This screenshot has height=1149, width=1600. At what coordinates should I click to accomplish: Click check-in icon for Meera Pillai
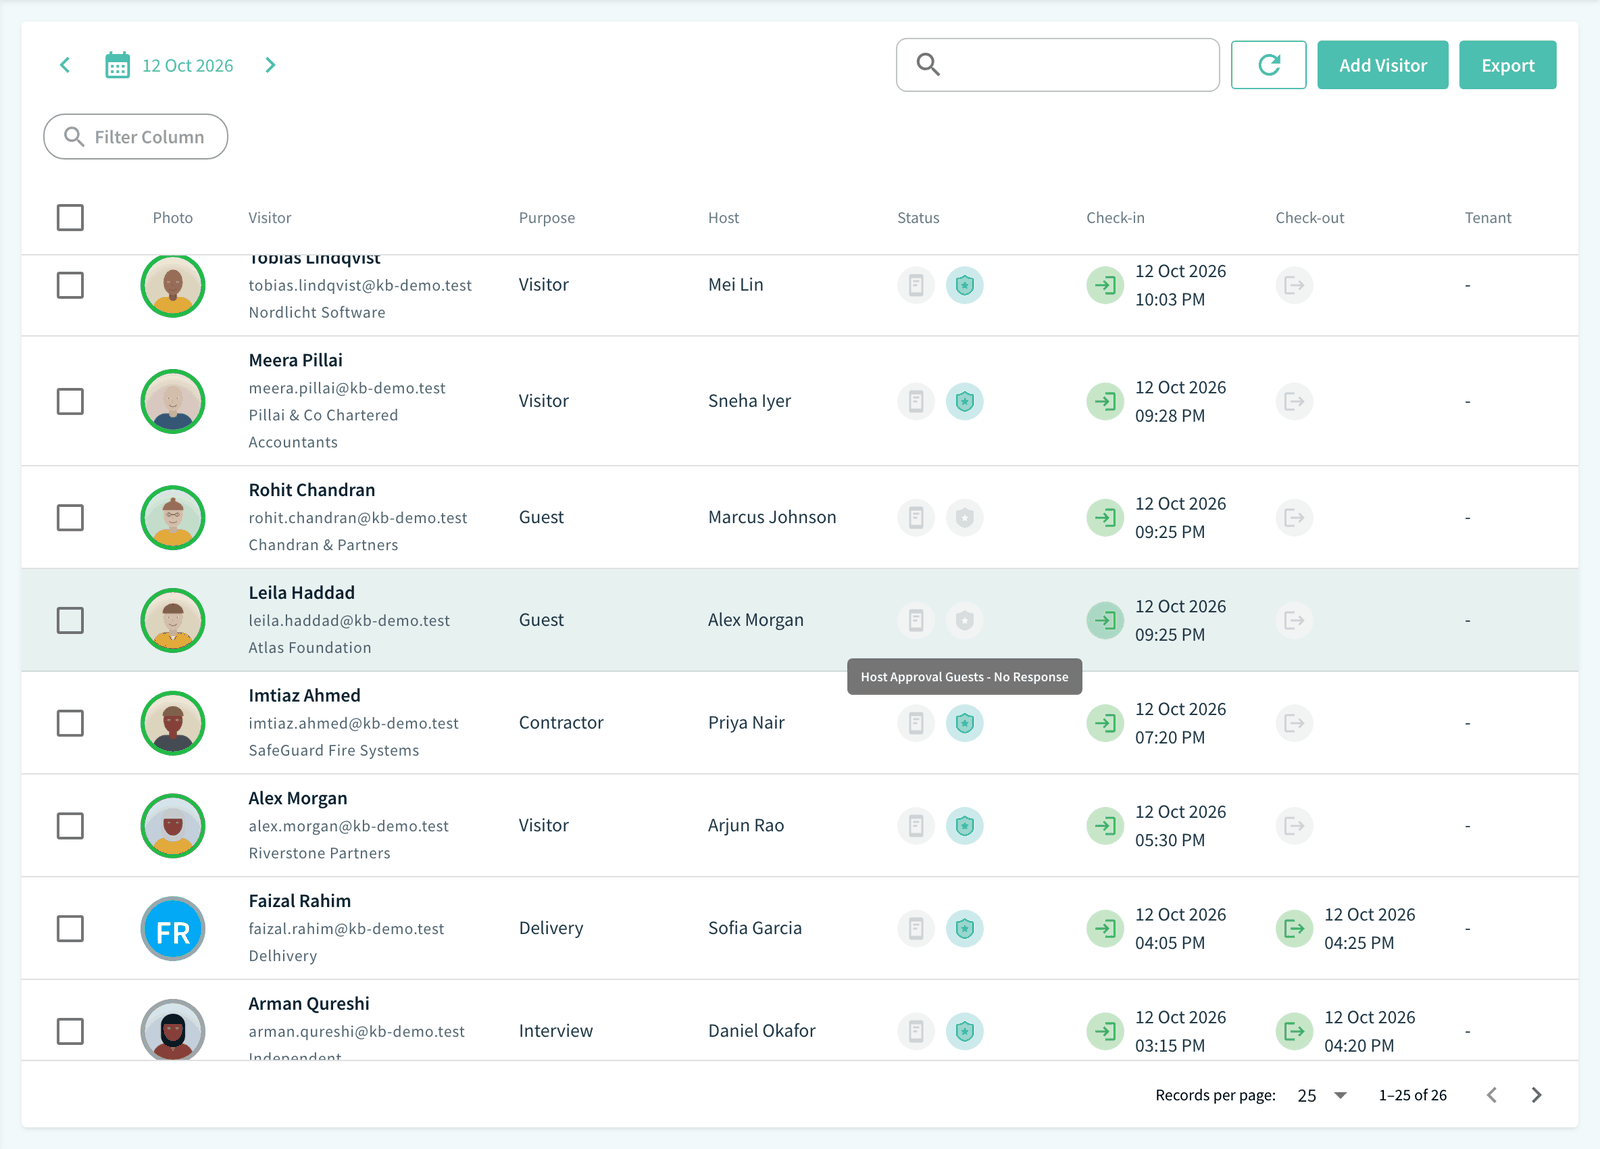click(1105, 401)
